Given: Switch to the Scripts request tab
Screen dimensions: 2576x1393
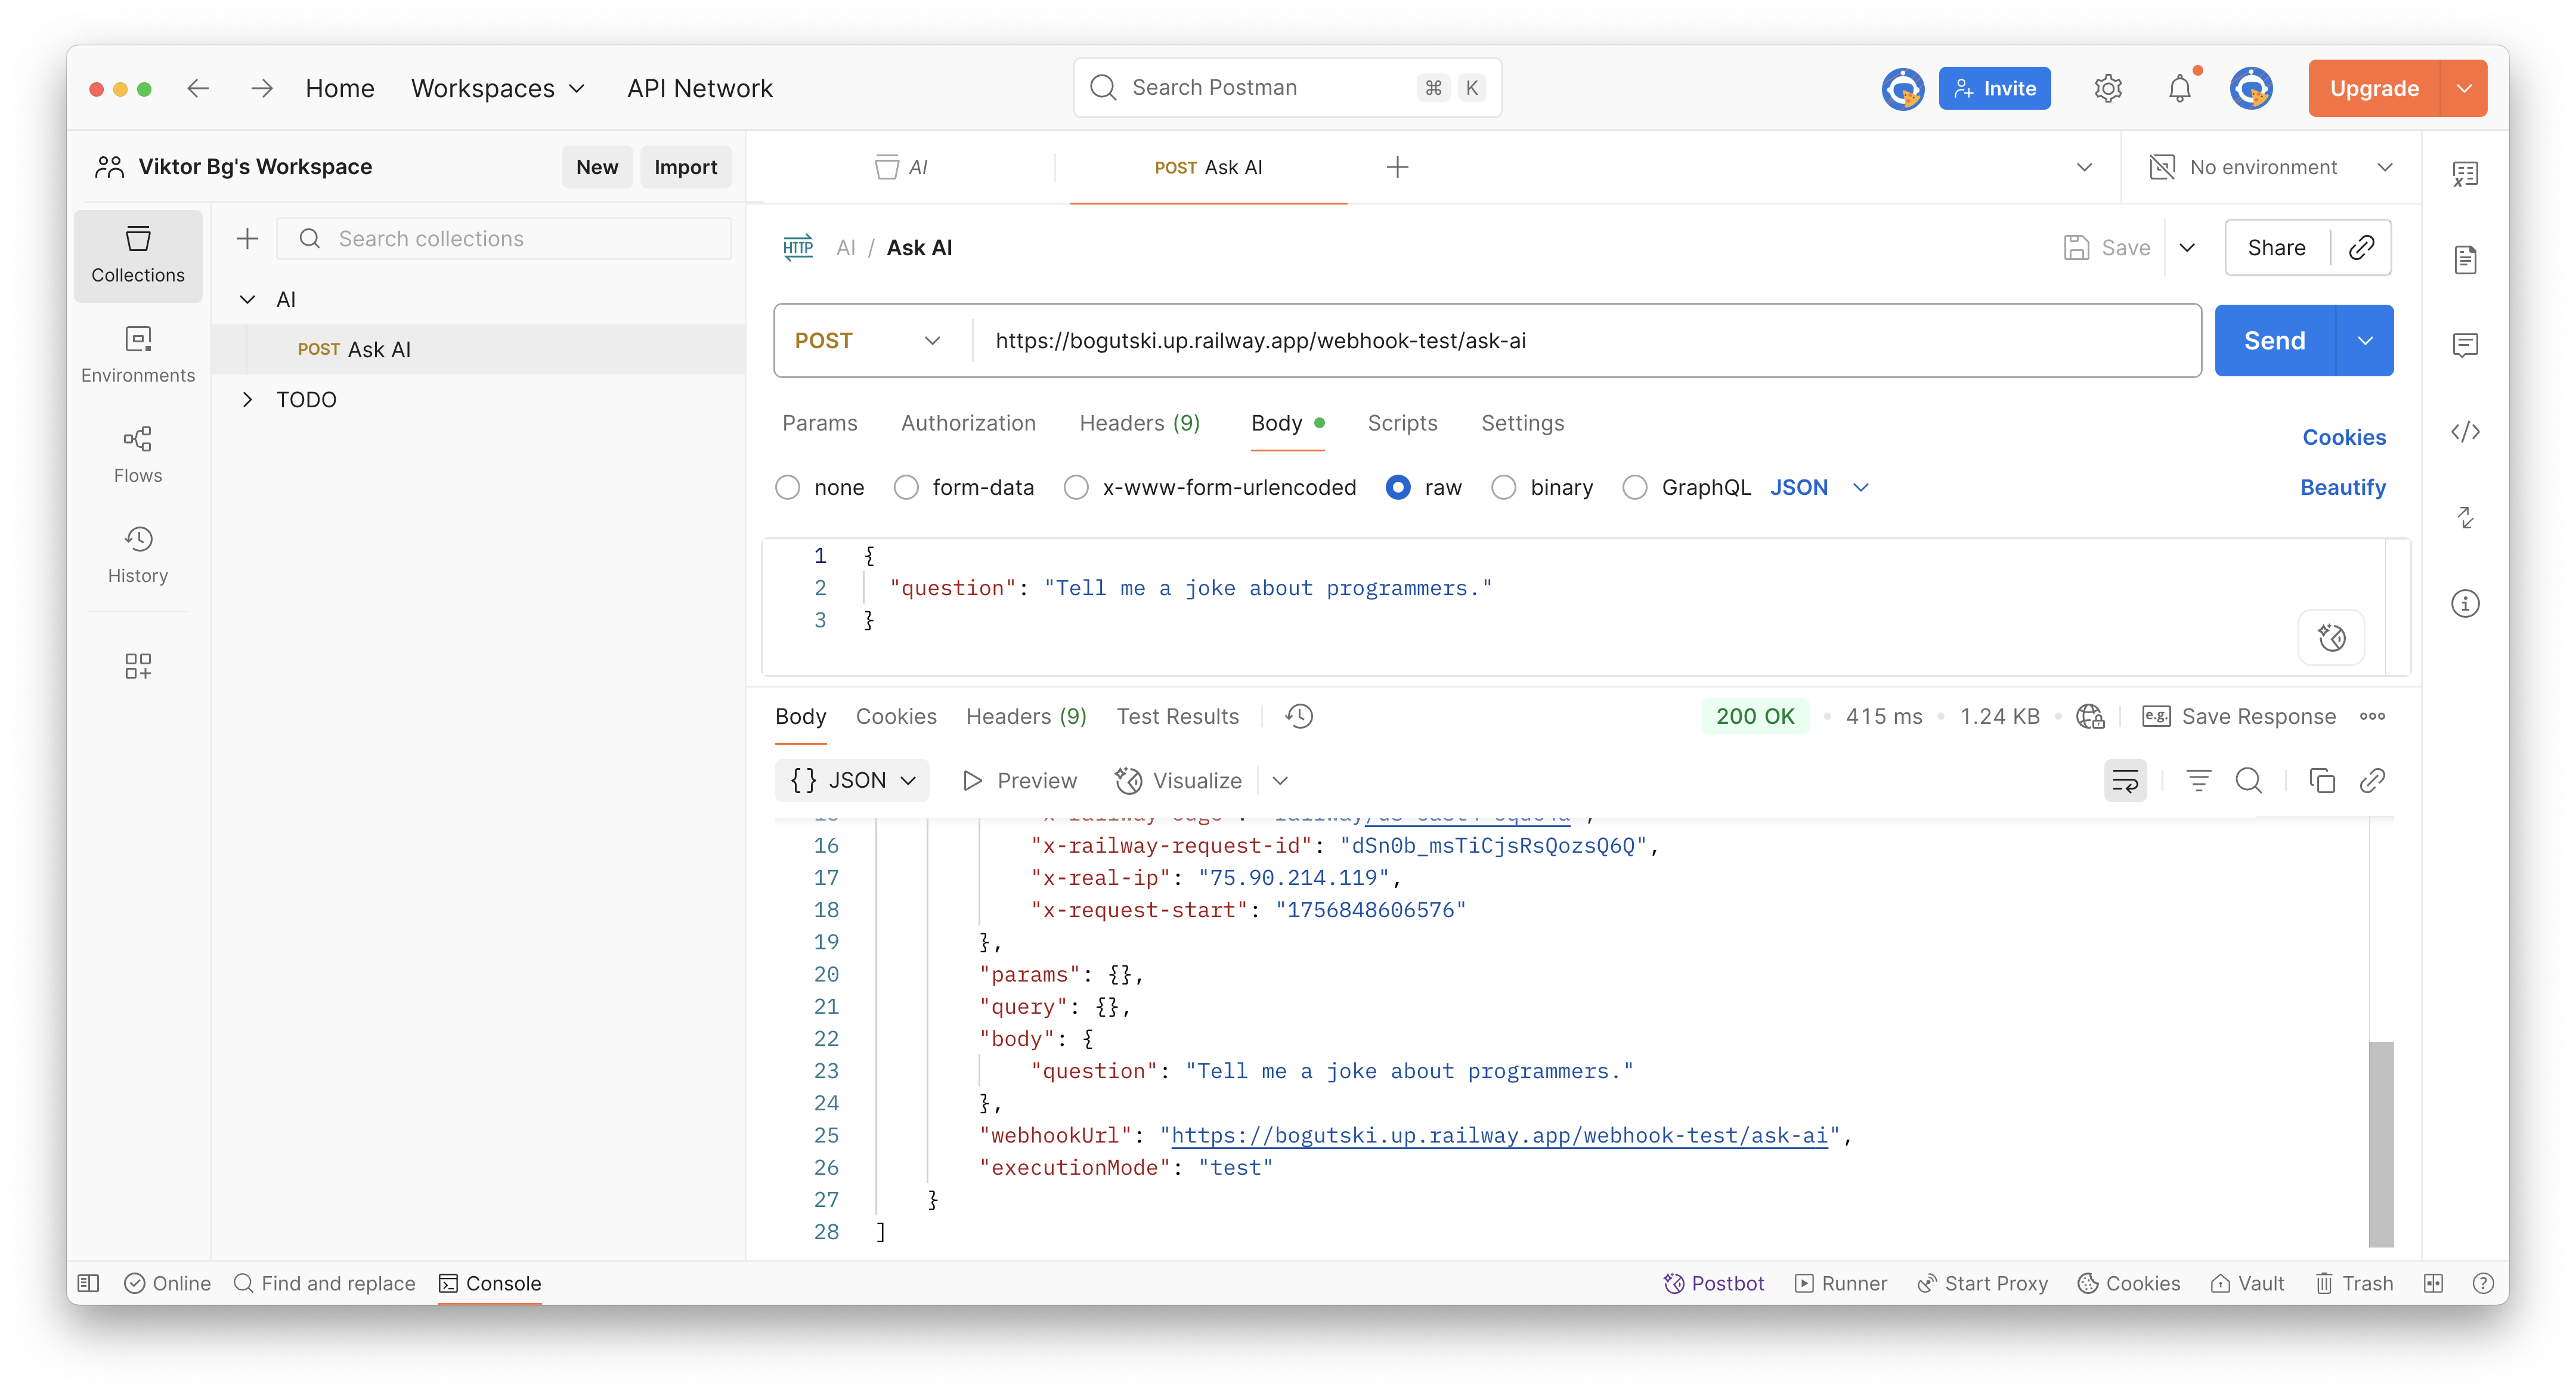Looking at the screenshot, I should tap(1402, 423).
